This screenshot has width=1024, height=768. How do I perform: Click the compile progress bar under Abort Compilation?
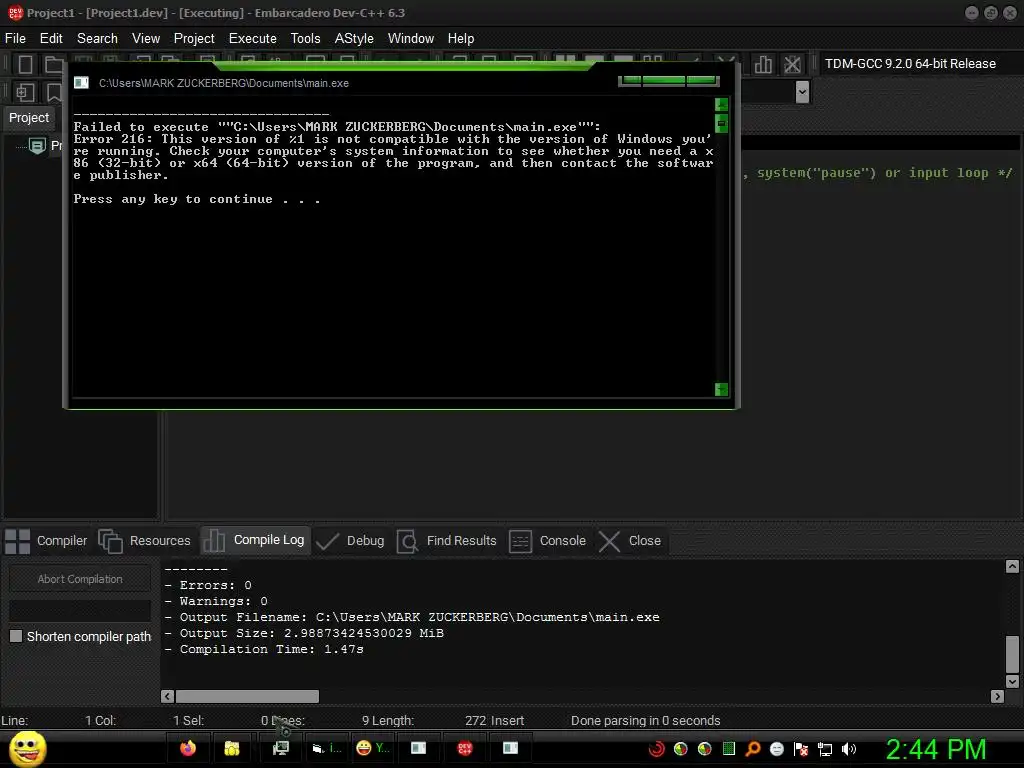(80, 611)
